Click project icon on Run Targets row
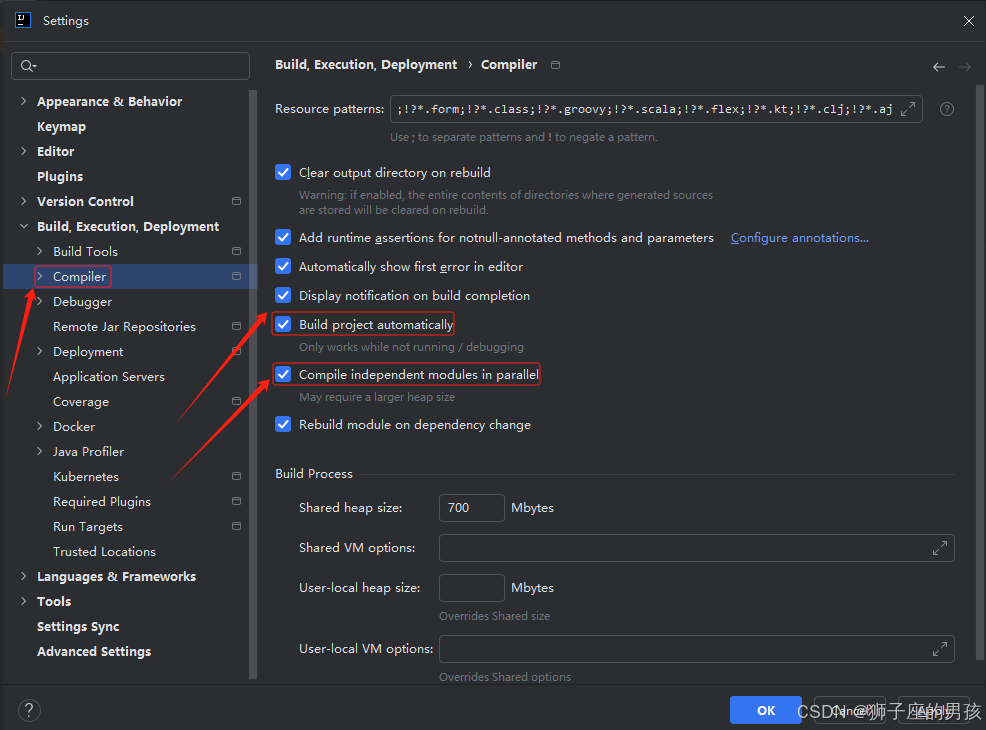The width and height of the screenshot is (986, 730). 236,526
